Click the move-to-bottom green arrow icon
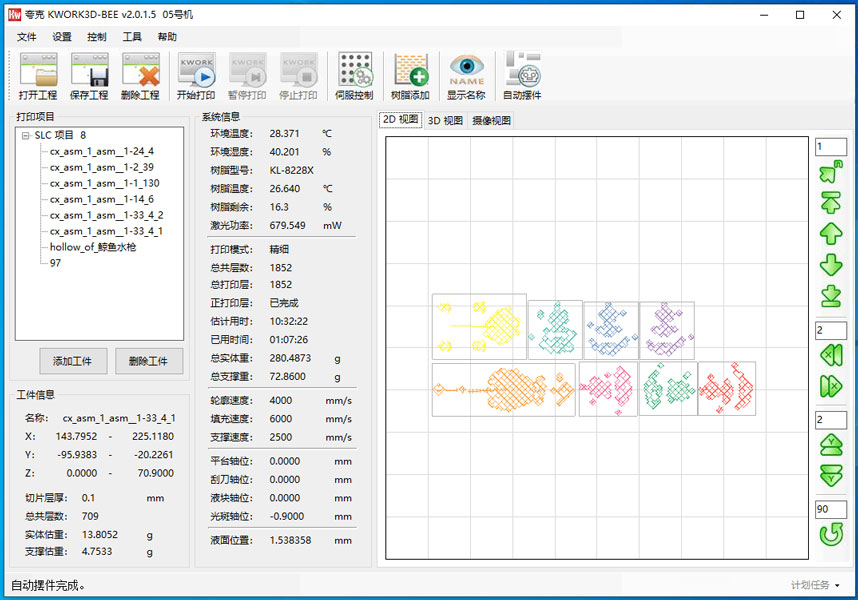The height and width of the screenshot is (600, 858). (831, 296)
